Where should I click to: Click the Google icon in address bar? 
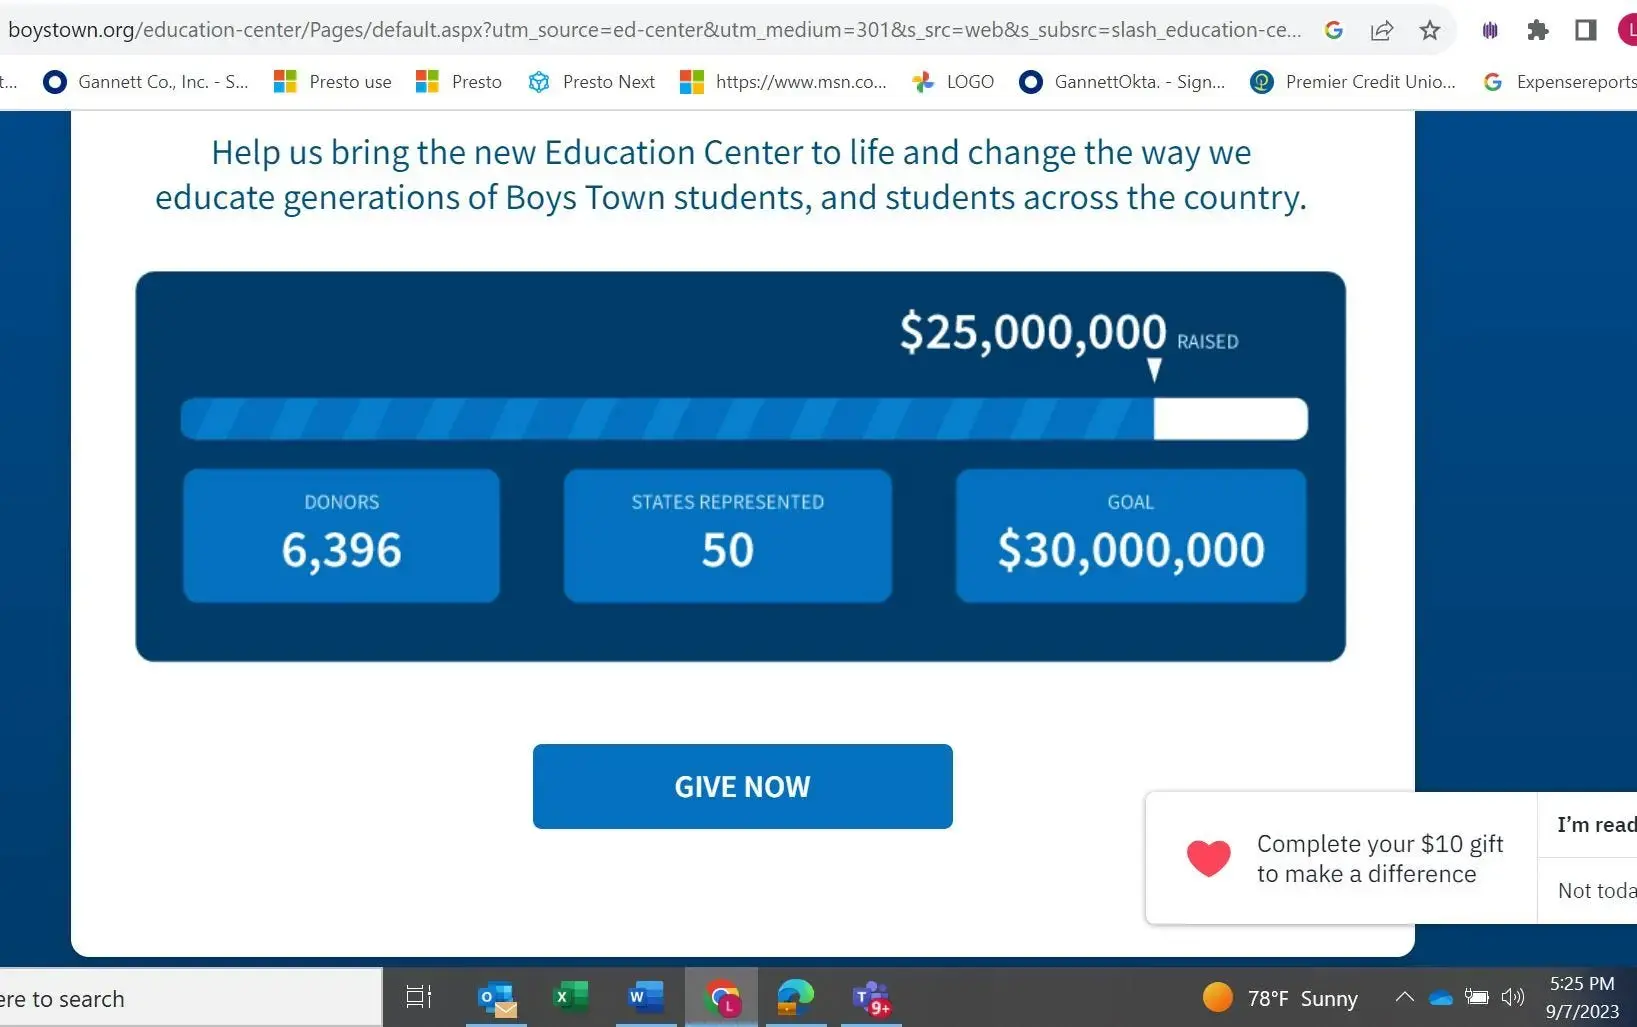pyautogui.click(x=1333, y=30)
